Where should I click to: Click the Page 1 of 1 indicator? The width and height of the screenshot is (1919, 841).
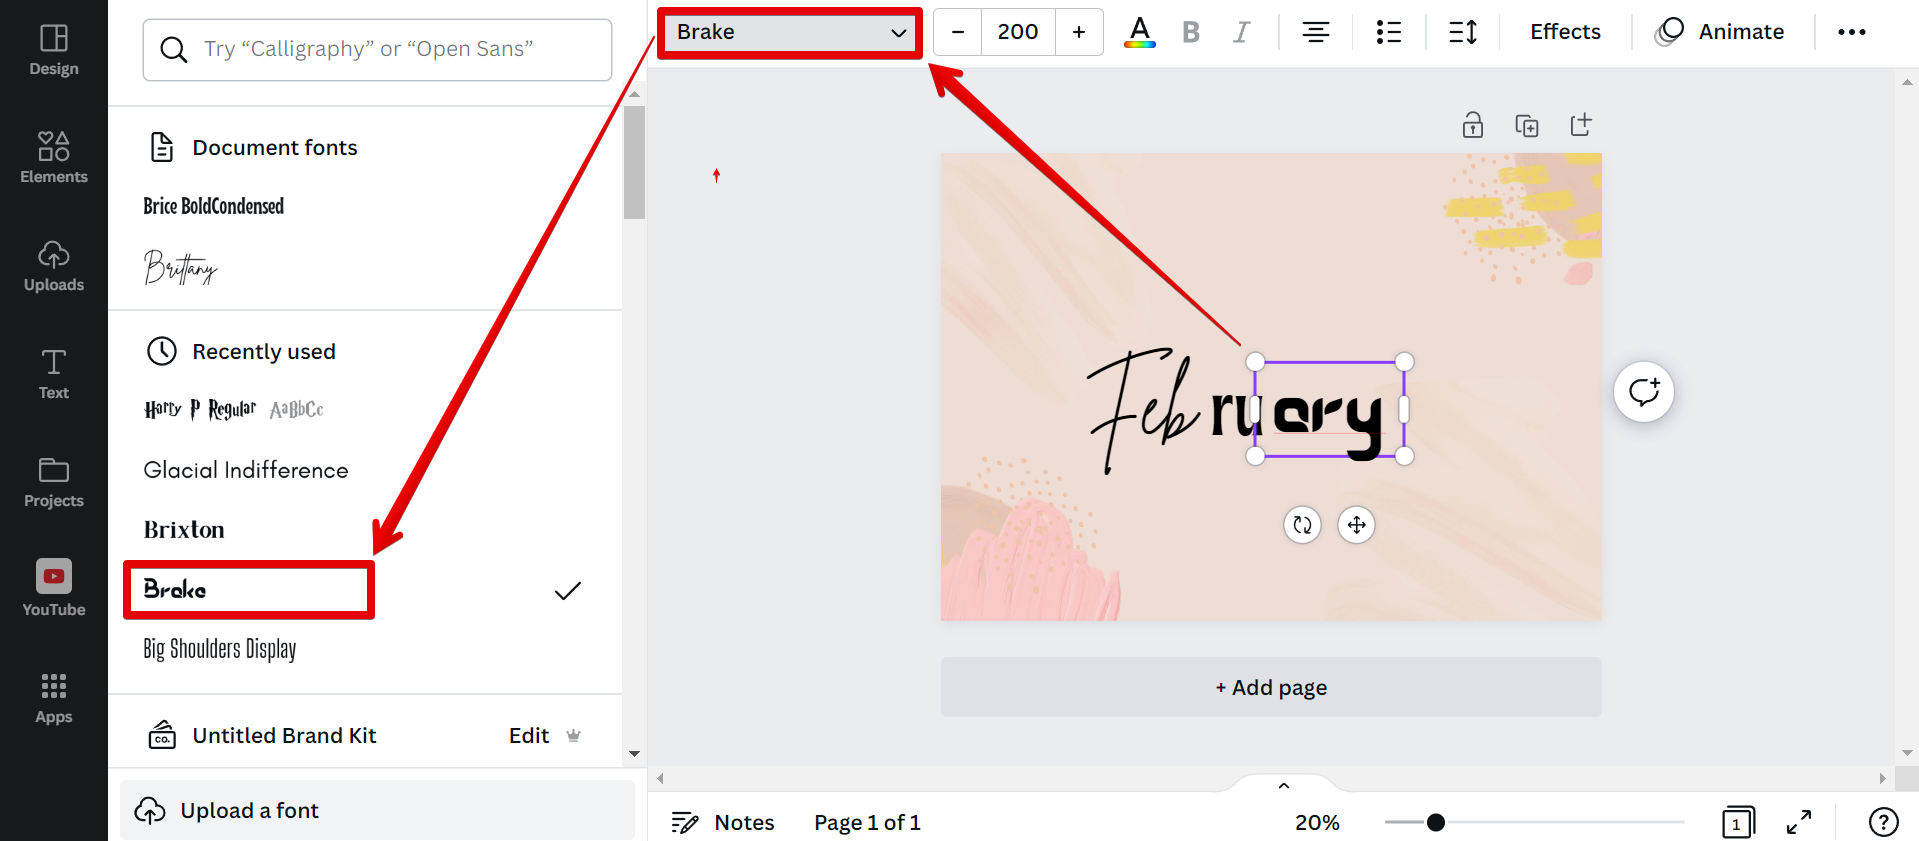867,822
